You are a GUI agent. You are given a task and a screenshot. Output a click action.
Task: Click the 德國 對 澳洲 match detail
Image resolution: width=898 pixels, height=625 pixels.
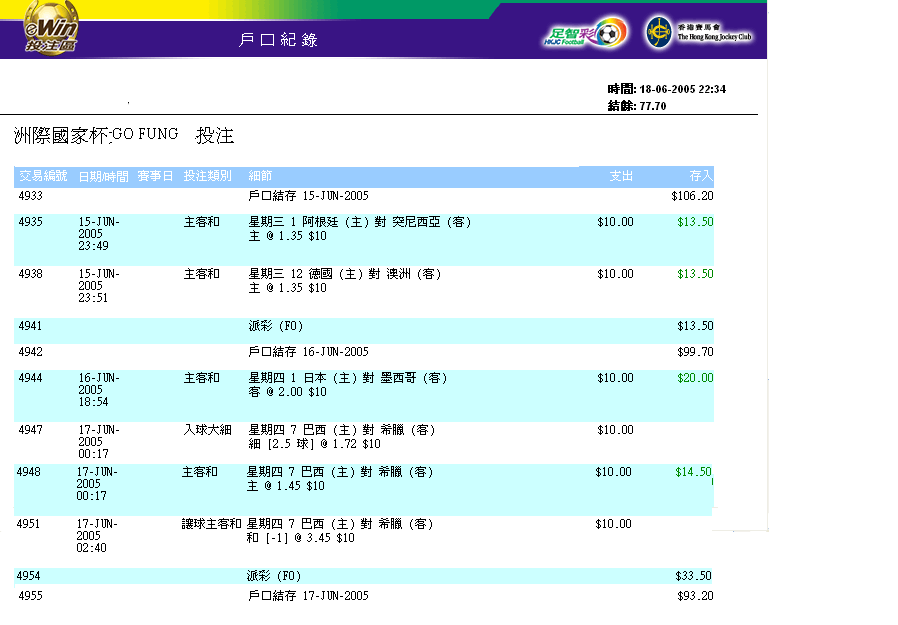tap(345, 274)
